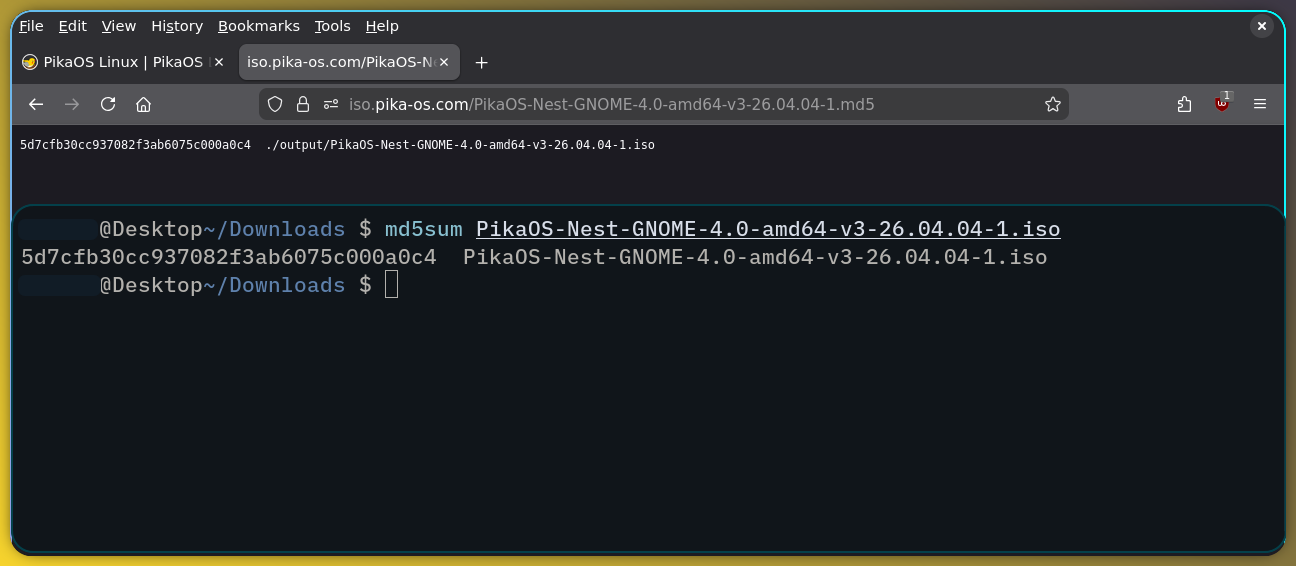Open tracking protection shield panel
Image resolution: width=1296 pixels, height=566 pixels.
click(275, 104)
